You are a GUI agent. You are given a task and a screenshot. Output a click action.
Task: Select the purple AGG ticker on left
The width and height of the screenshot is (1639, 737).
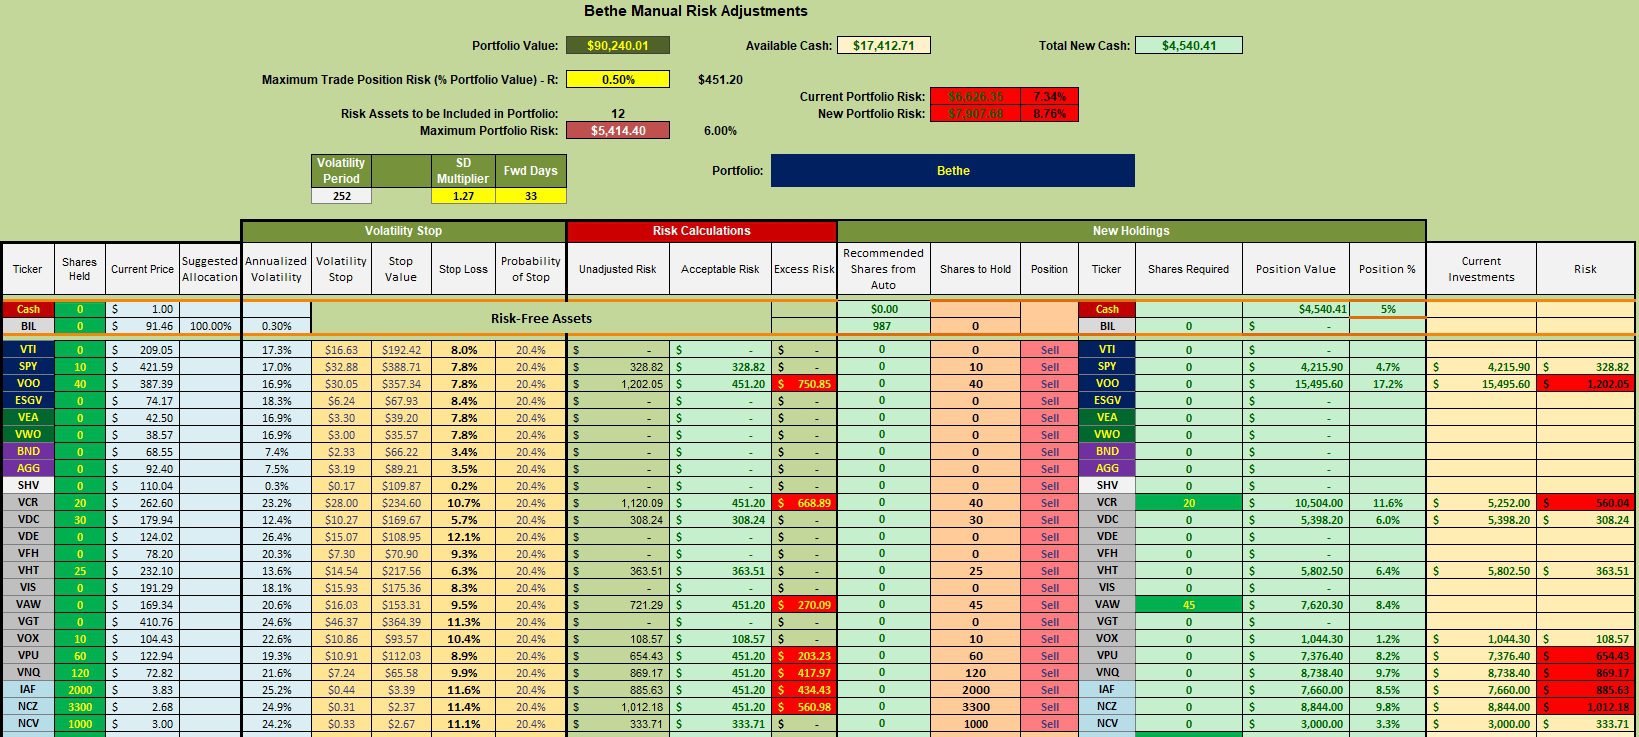point(28,469)
